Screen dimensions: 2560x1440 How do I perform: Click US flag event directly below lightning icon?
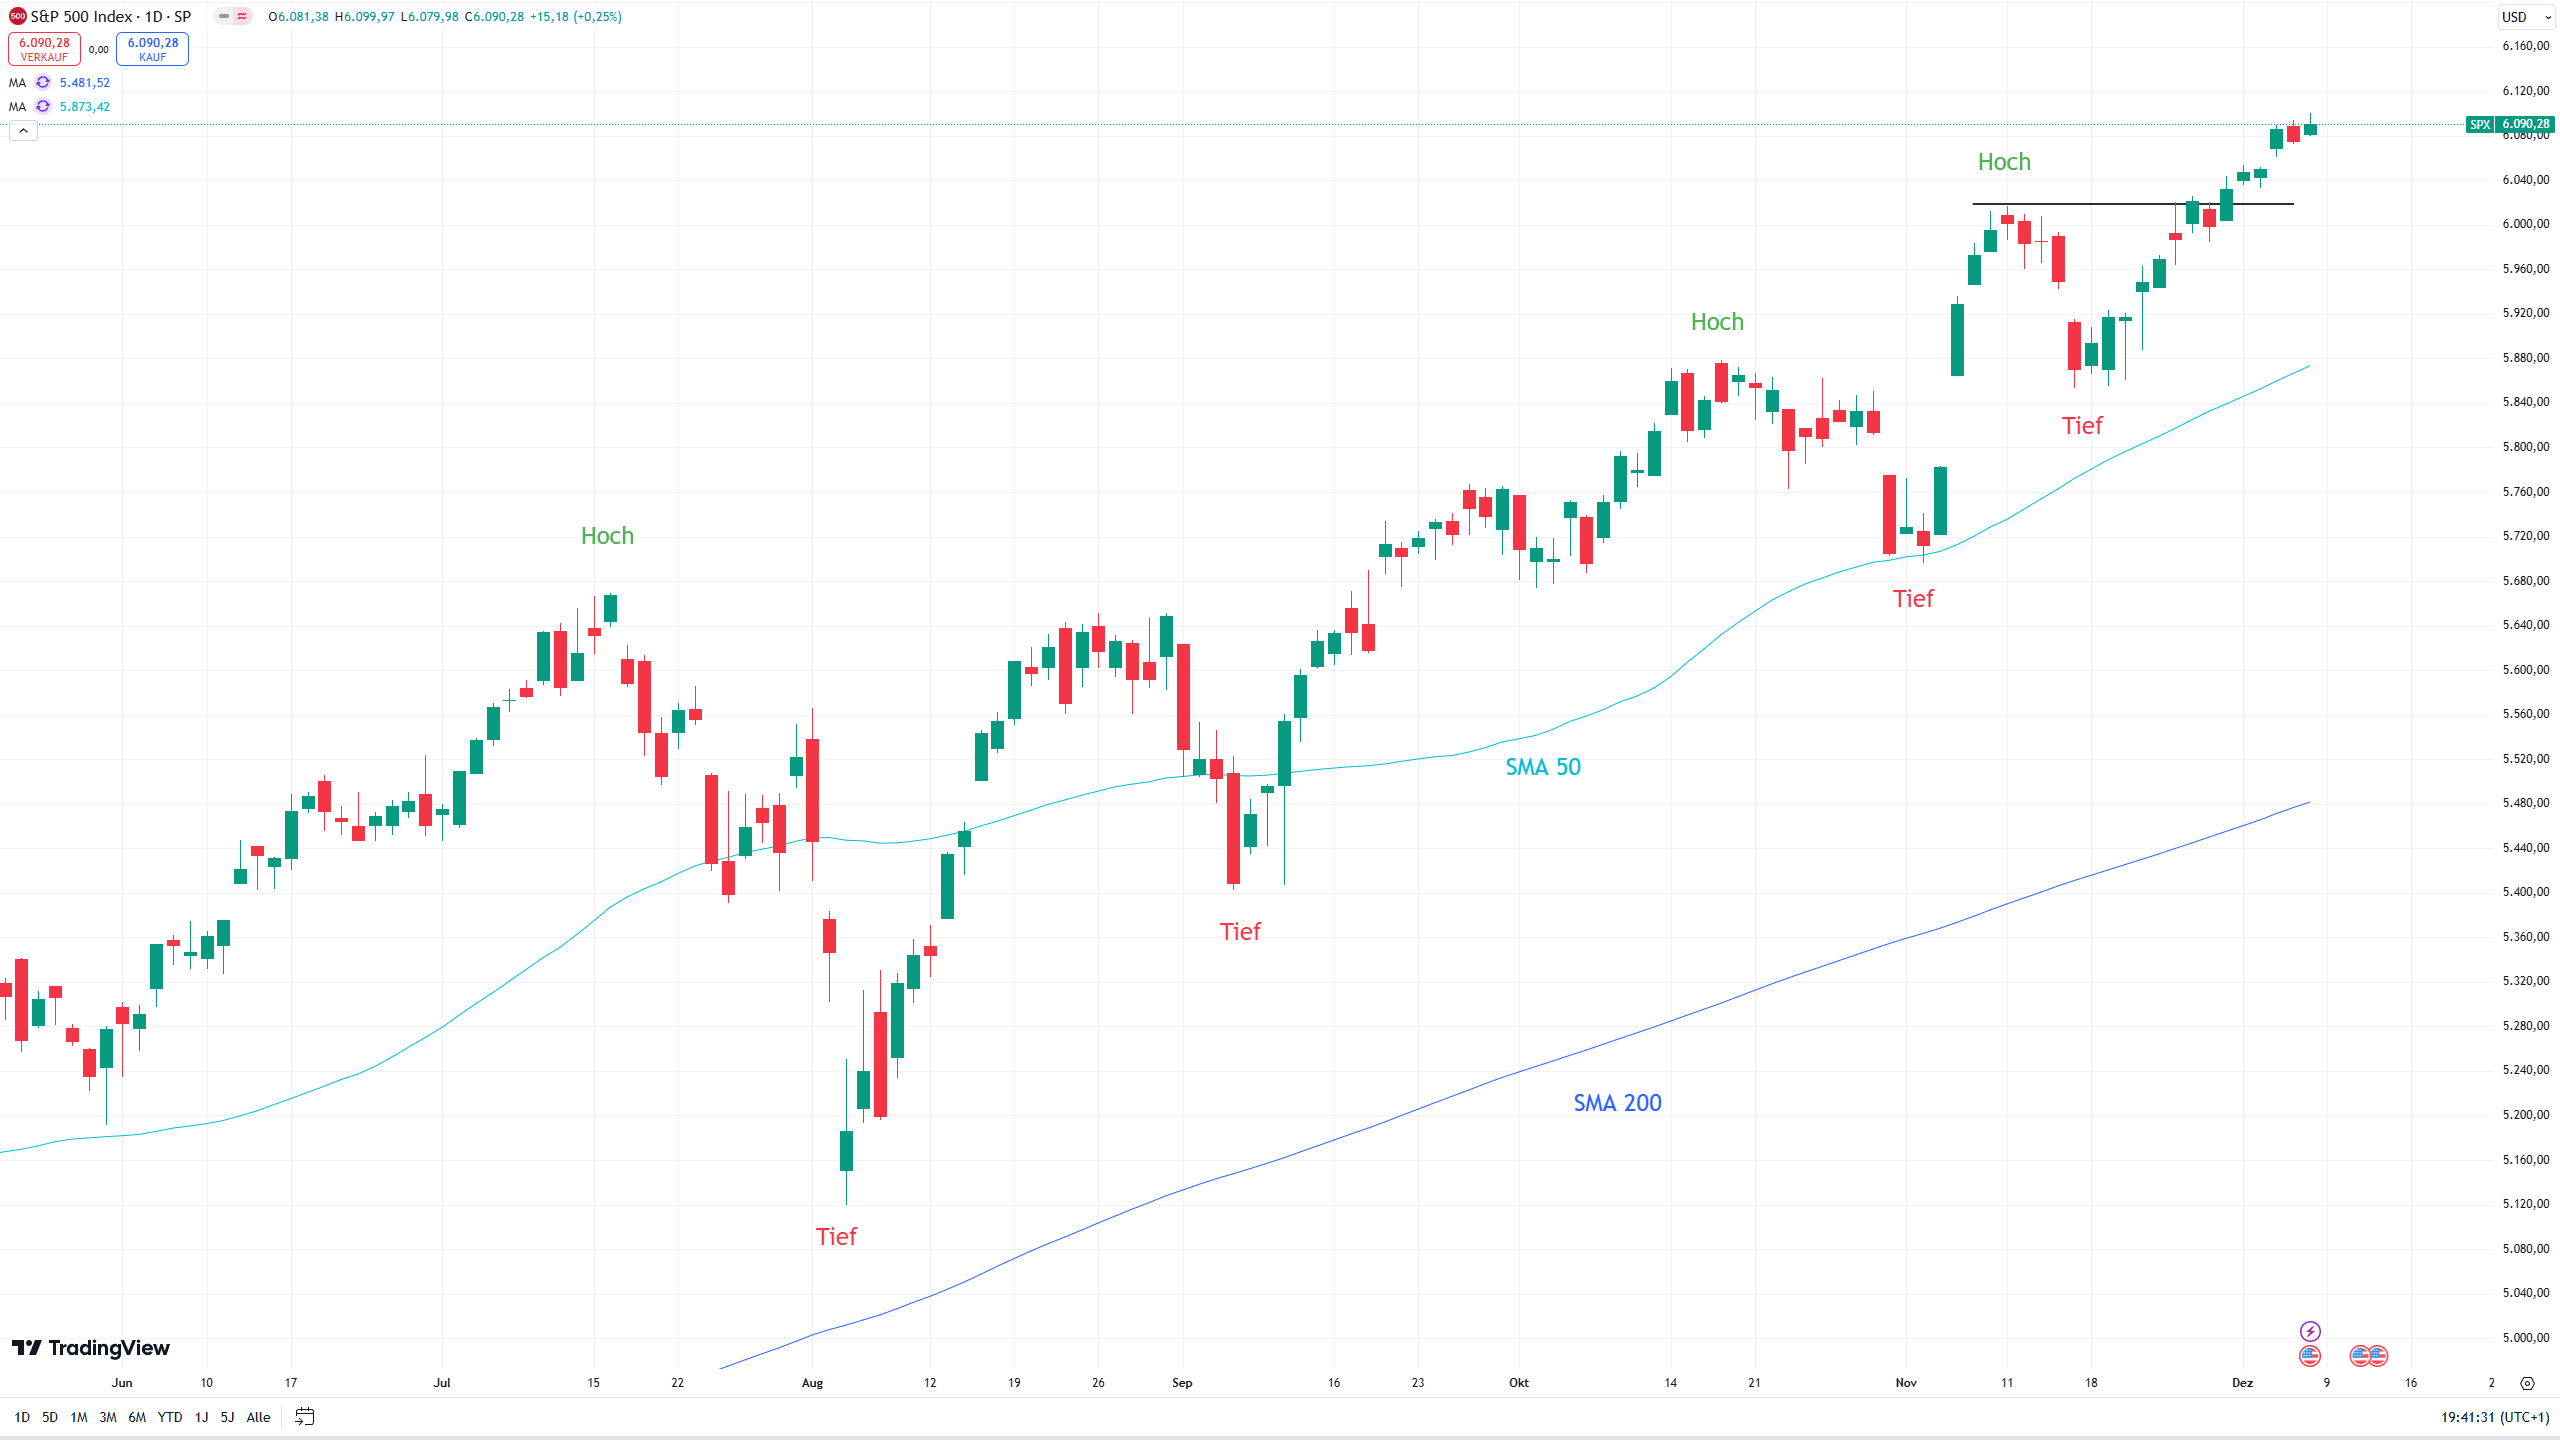(x=2310, y=1356)
